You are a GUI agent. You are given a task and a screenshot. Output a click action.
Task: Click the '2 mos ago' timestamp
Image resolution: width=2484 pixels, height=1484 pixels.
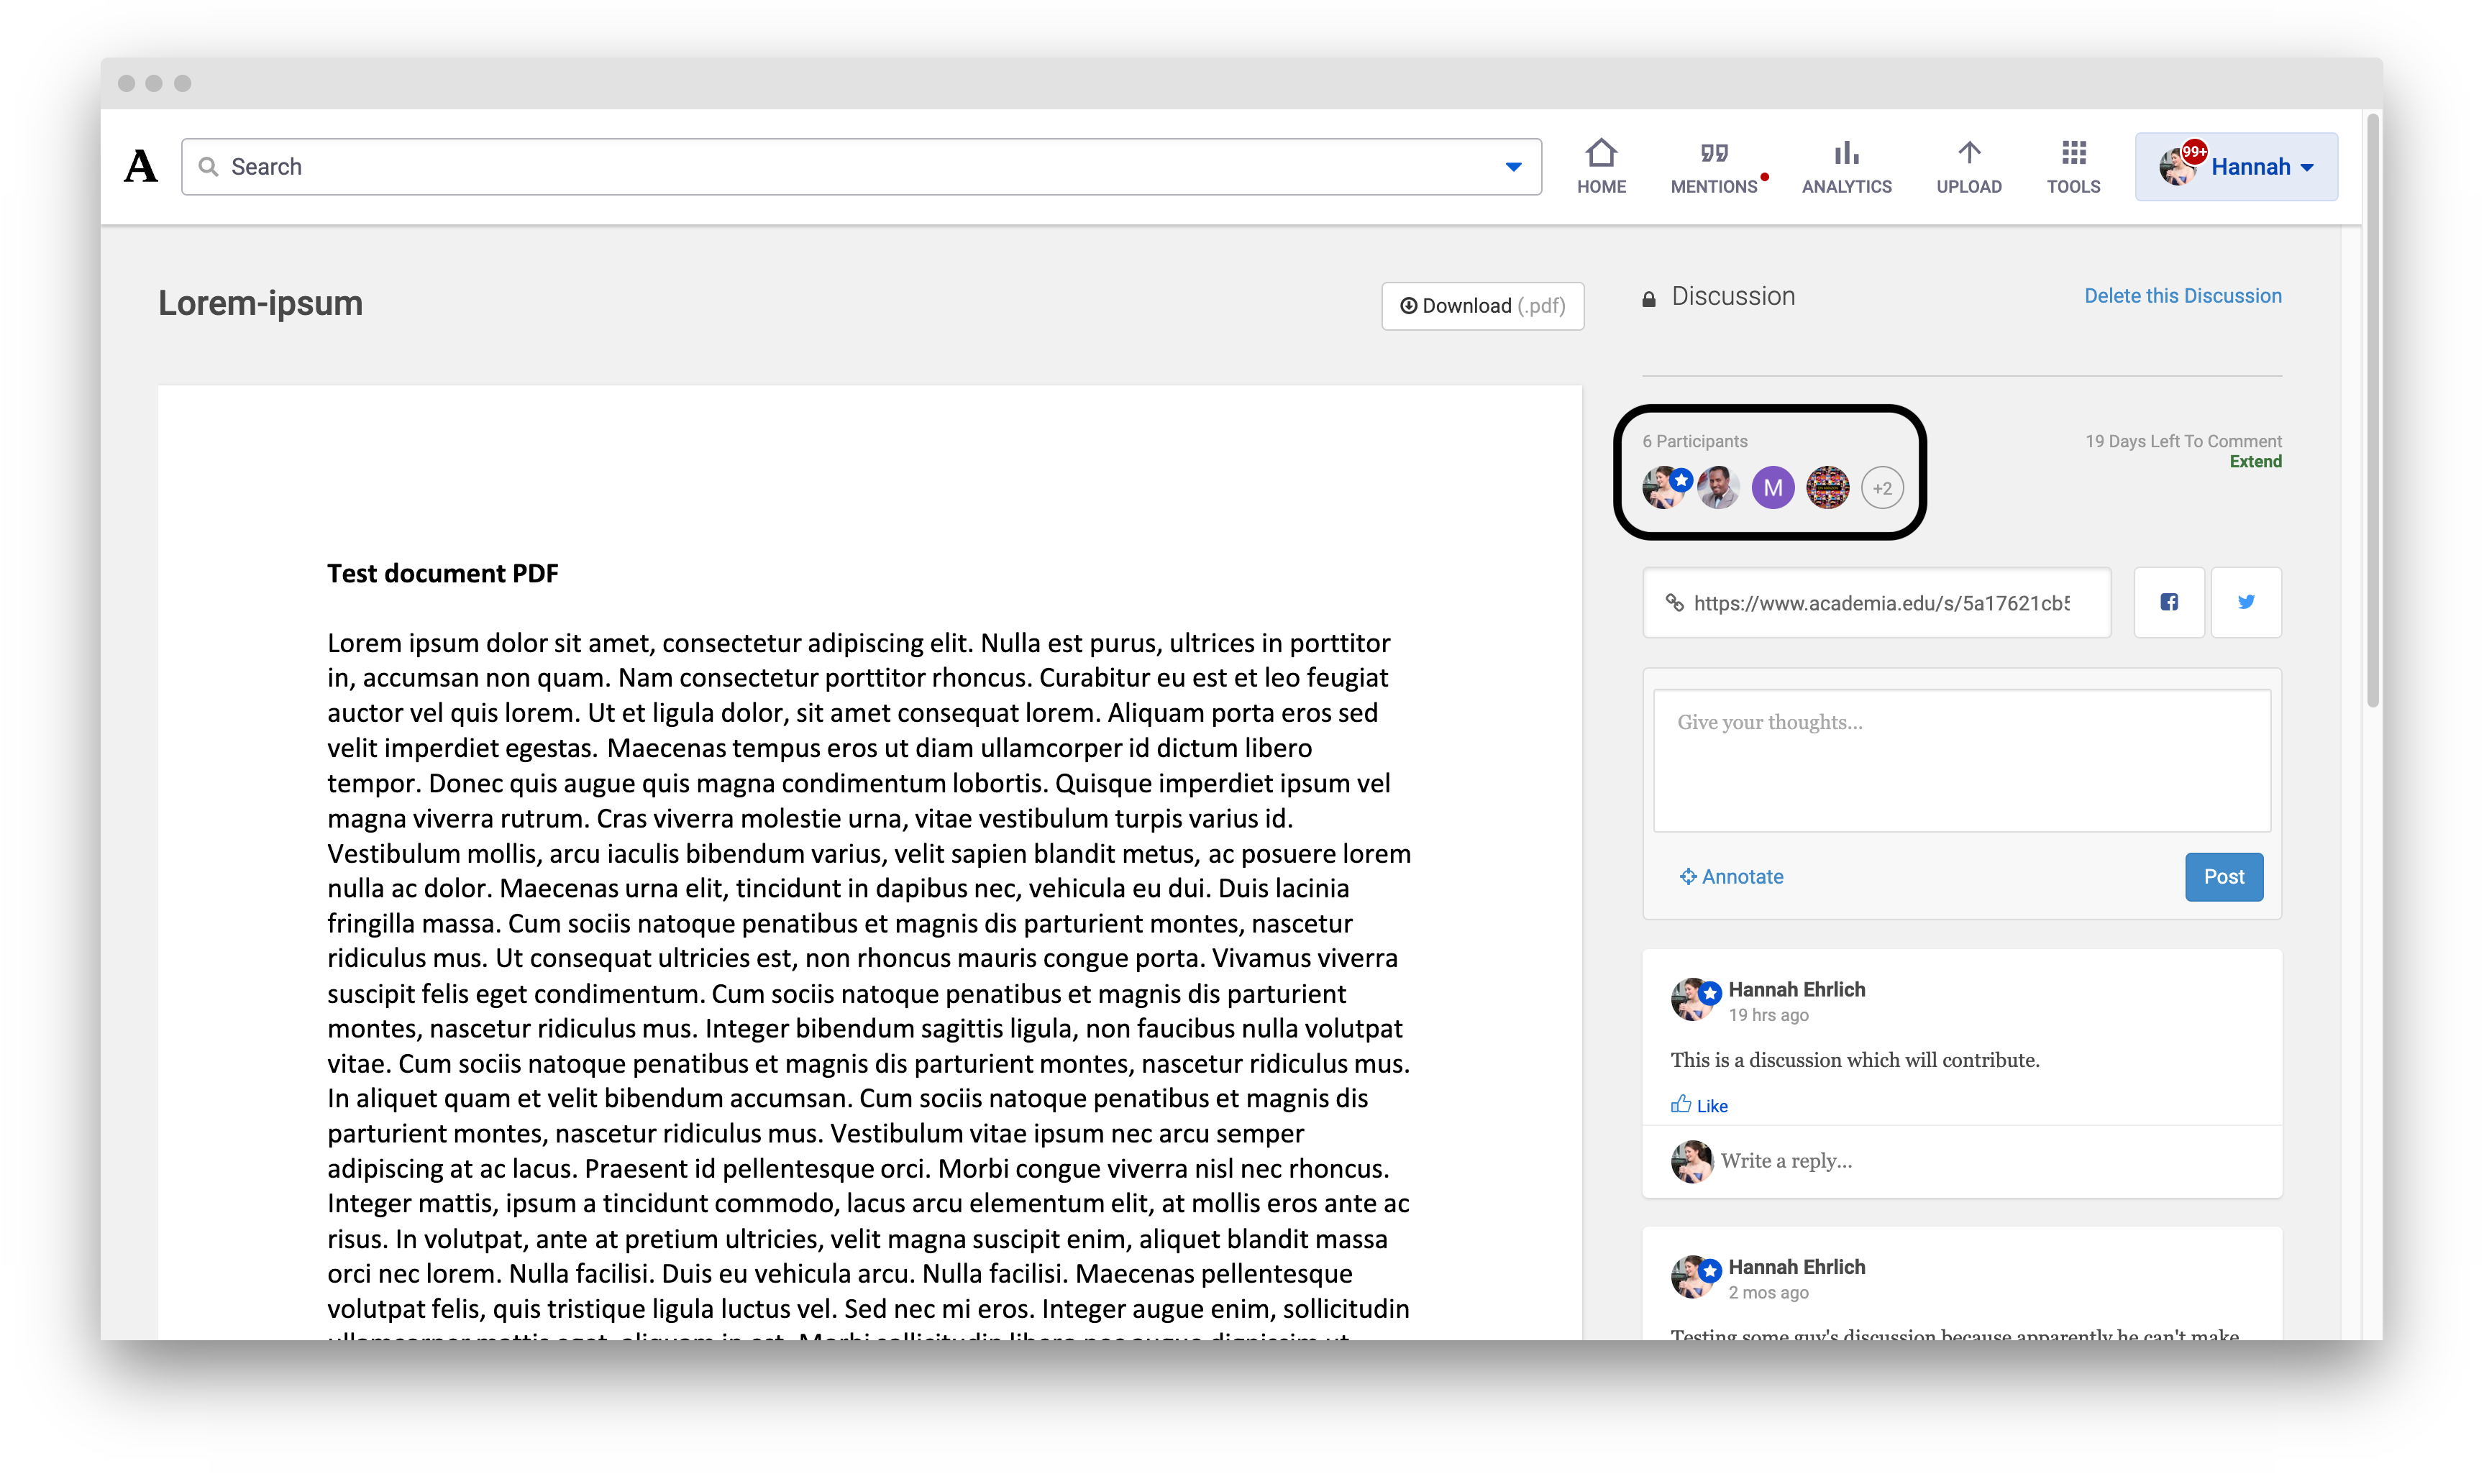click(1768, 1293)
